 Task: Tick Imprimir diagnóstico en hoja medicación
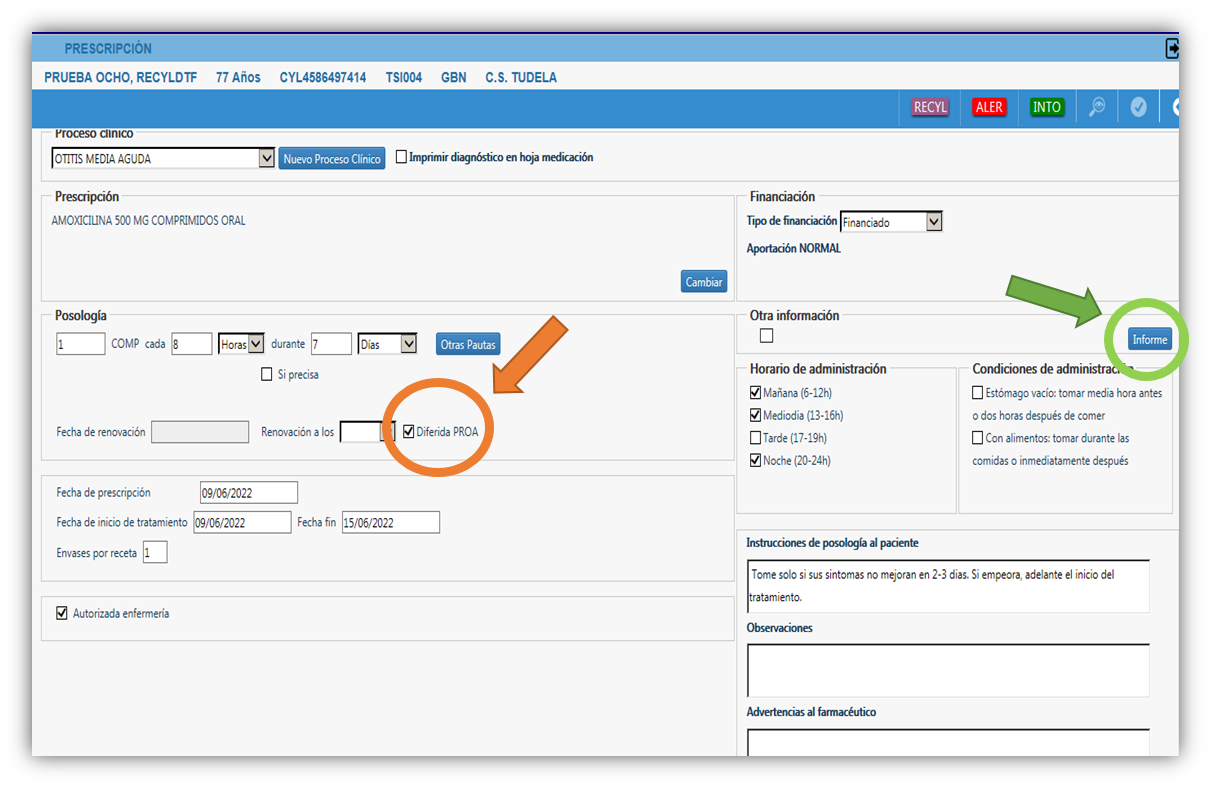401,157
